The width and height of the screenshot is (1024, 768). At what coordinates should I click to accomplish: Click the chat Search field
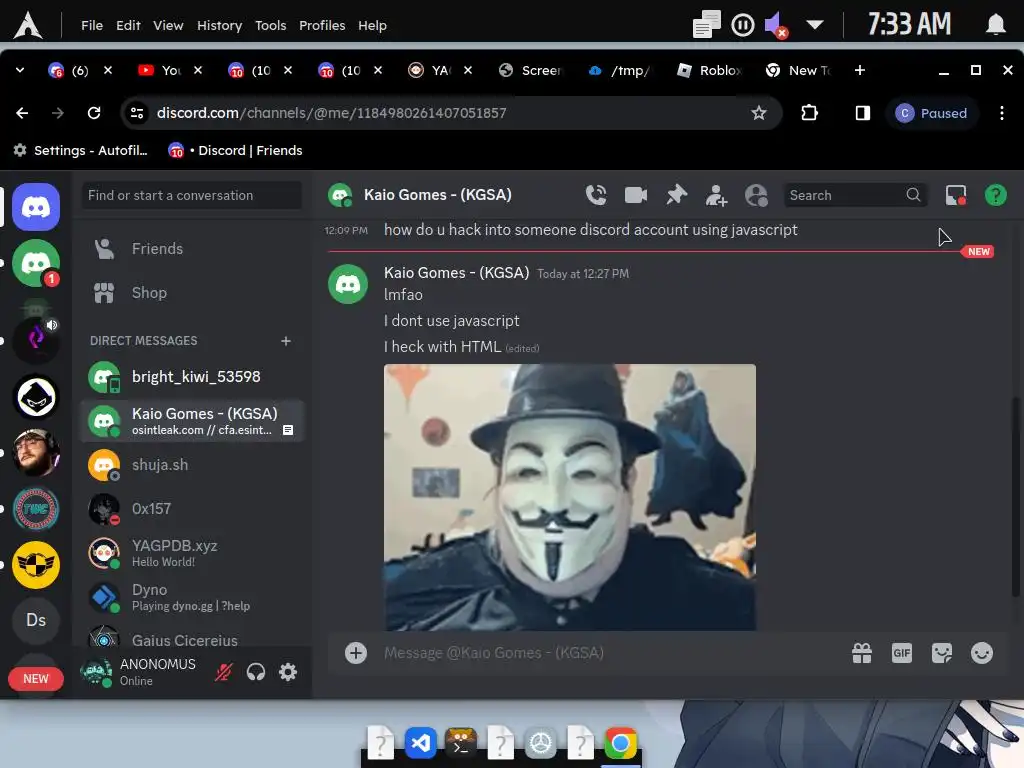pos(854,195)
